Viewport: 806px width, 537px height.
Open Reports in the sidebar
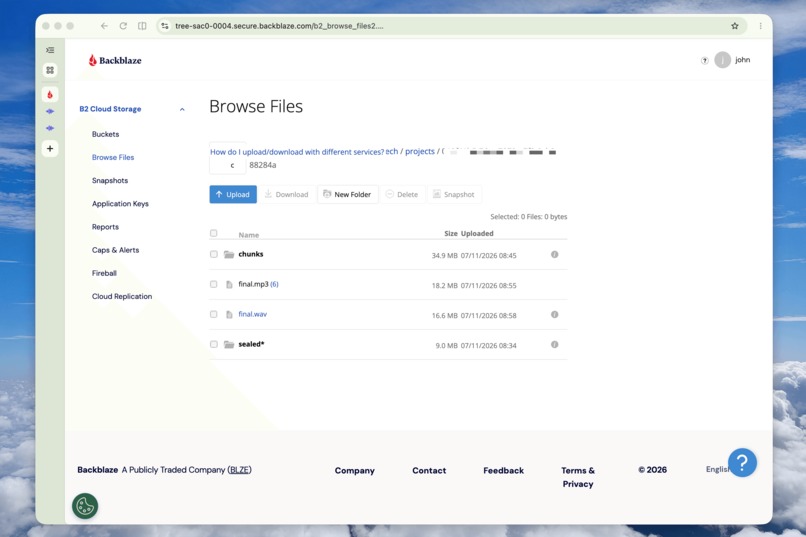105,227
